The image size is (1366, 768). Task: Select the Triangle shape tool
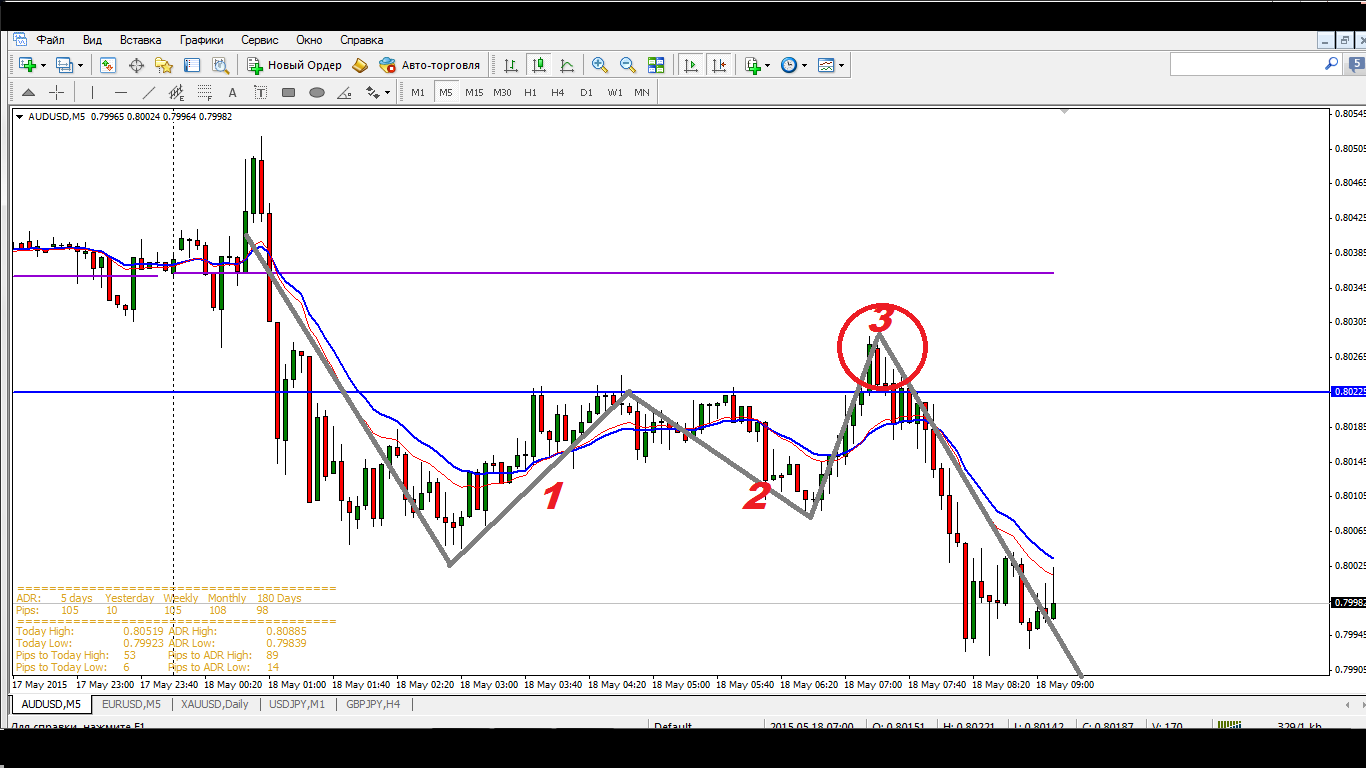point(345,93)
